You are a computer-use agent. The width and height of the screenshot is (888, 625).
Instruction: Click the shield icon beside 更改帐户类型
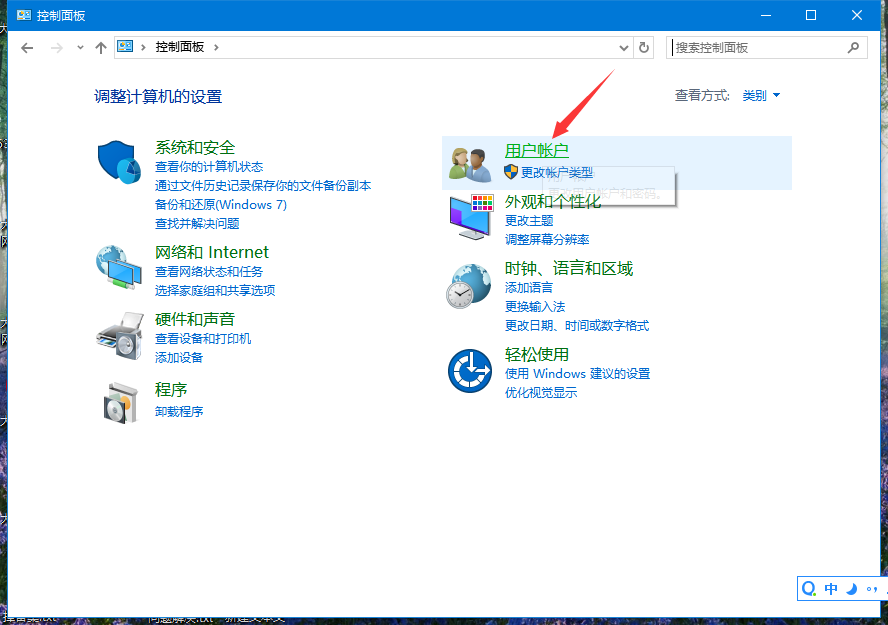pos(511,172)
